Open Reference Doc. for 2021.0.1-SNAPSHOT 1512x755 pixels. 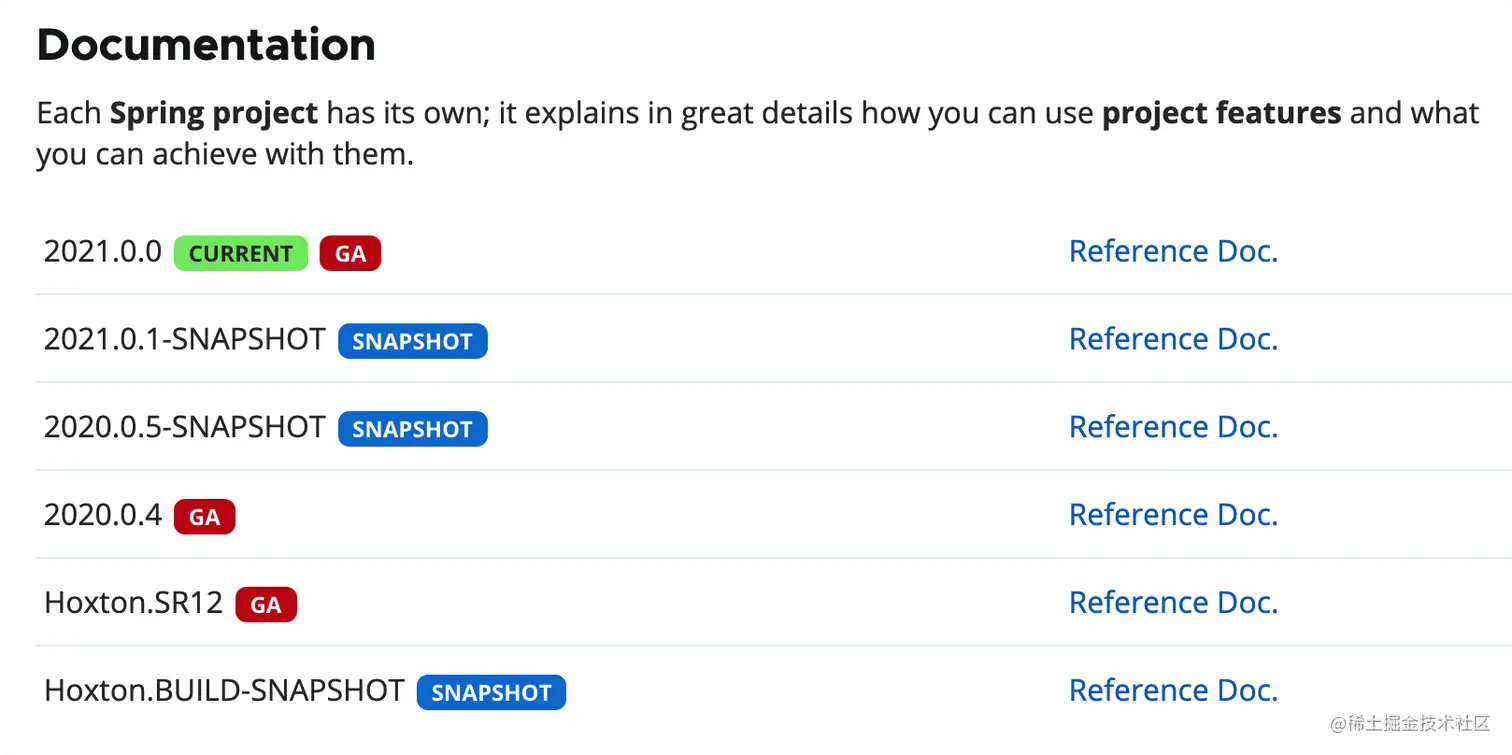click(1173, 339)
